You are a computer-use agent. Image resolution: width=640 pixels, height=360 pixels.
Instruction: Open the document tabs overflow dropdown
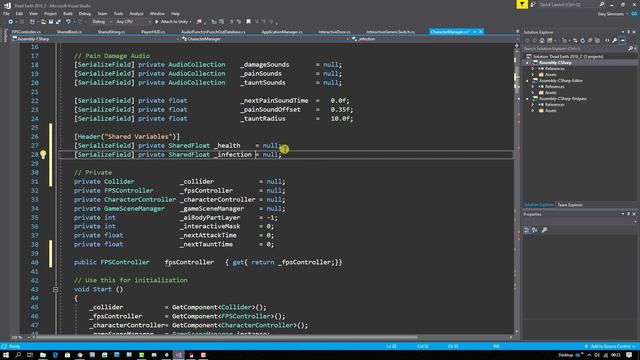tap(518, 32)
